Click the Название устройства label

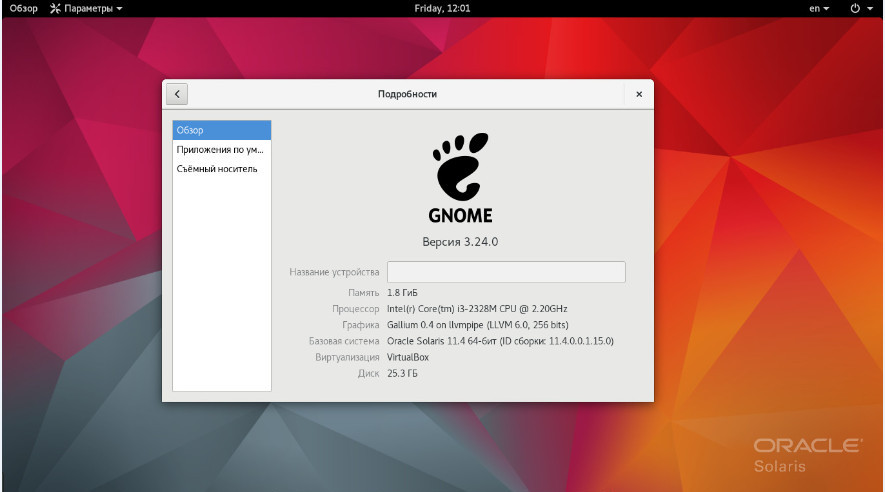coord(334,272)
